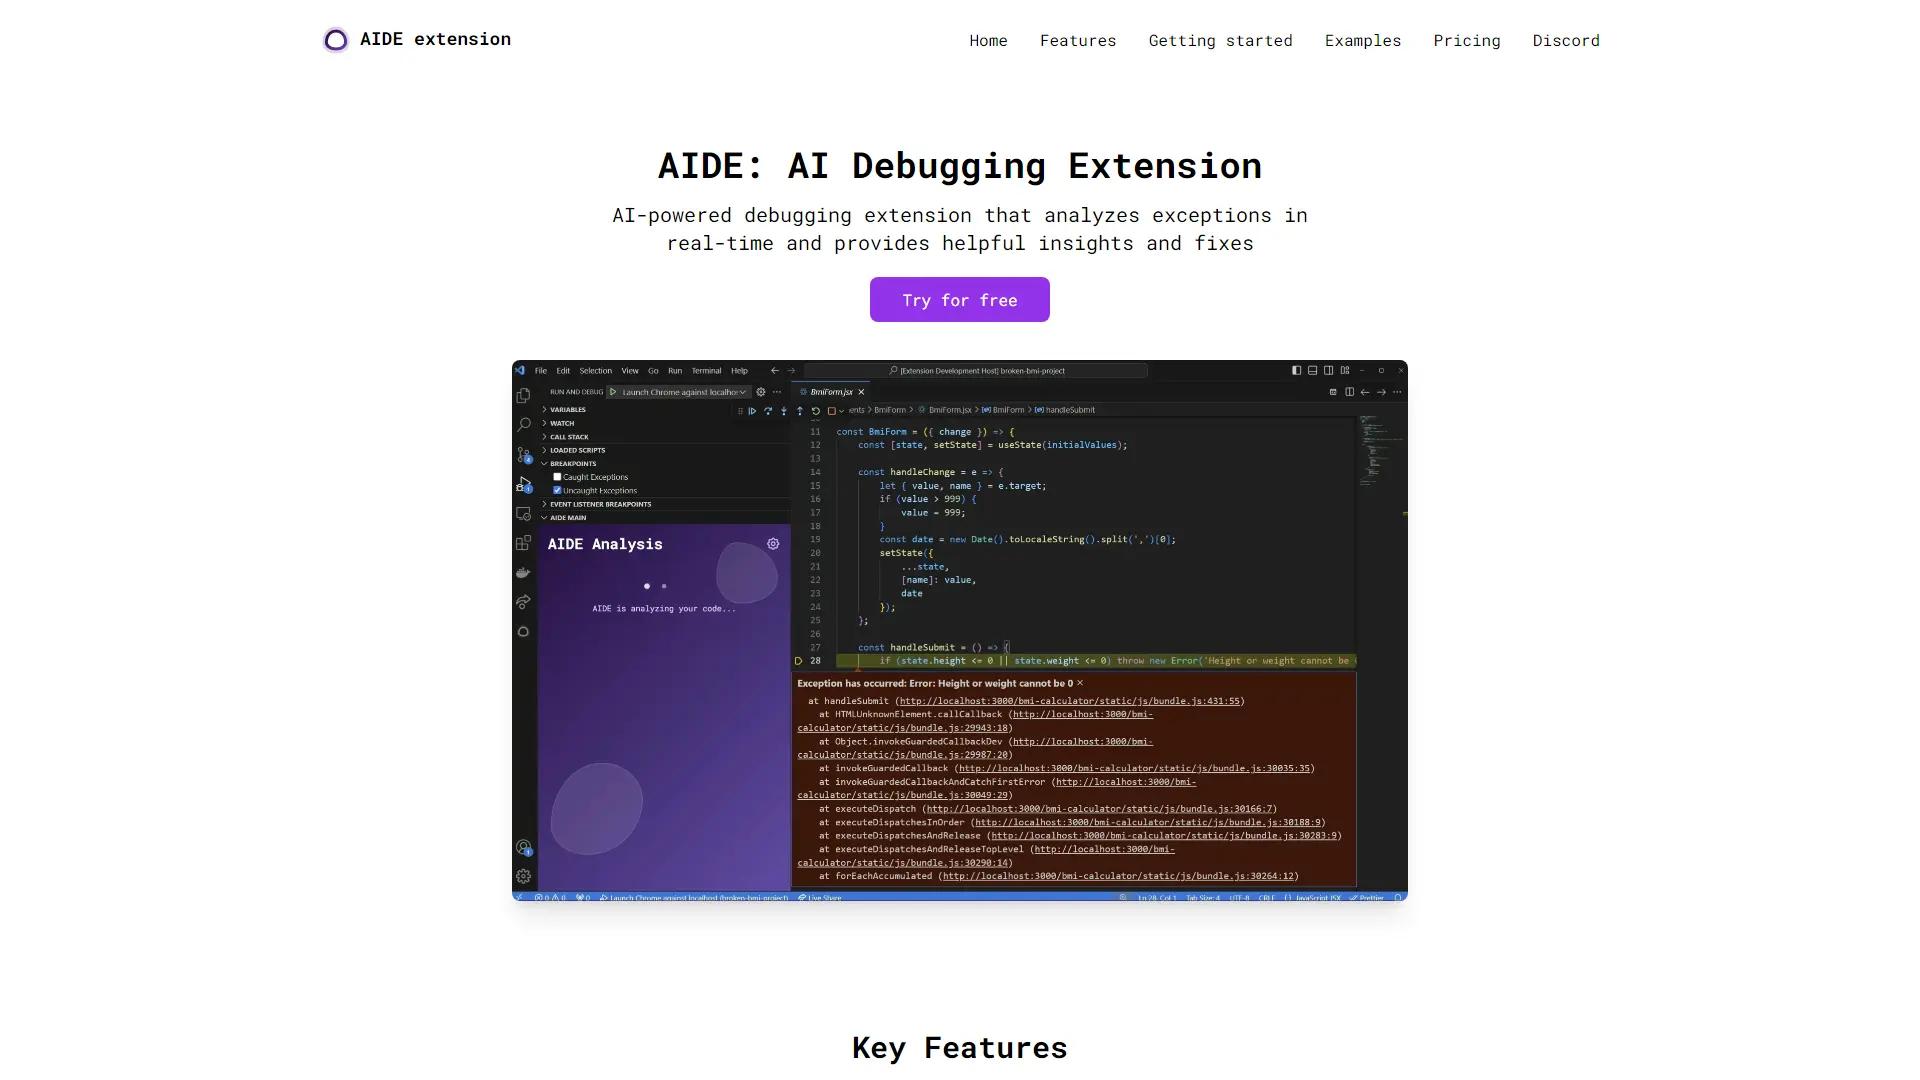Click the Split Editor Right icon

click(x=1349, y=392)
